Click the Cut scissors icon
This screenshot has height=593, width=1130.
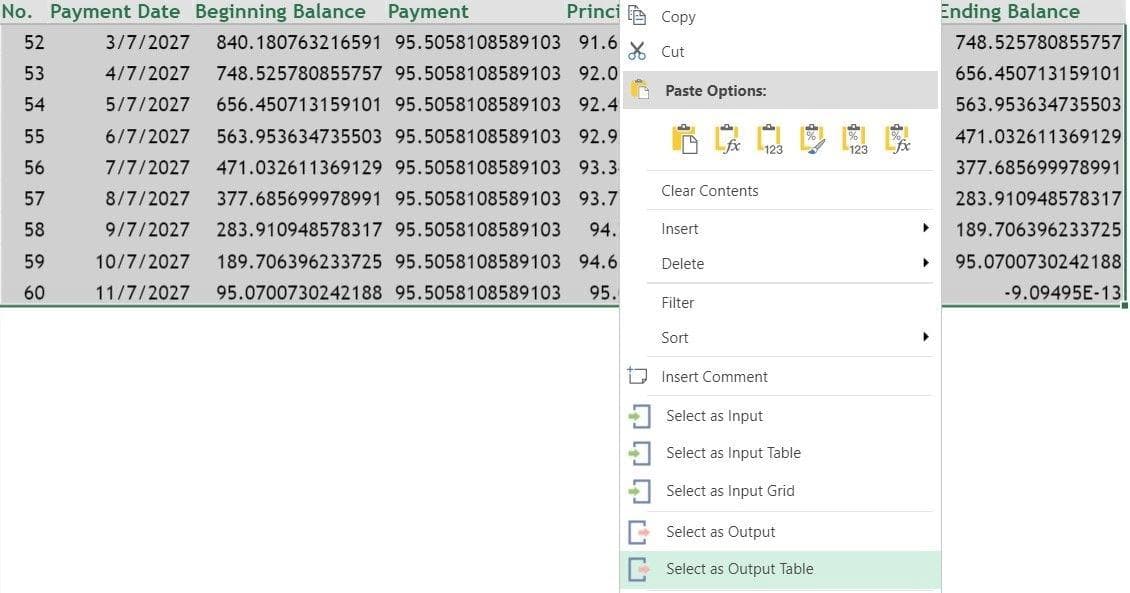click(x=637, y=51)
